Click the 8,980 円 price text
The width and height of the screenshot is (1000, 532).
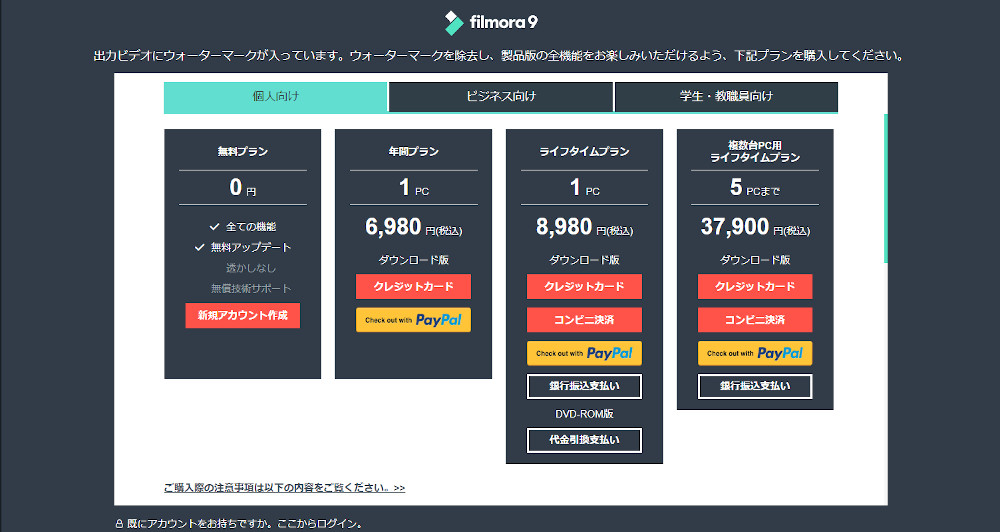(x=584, y=227)
